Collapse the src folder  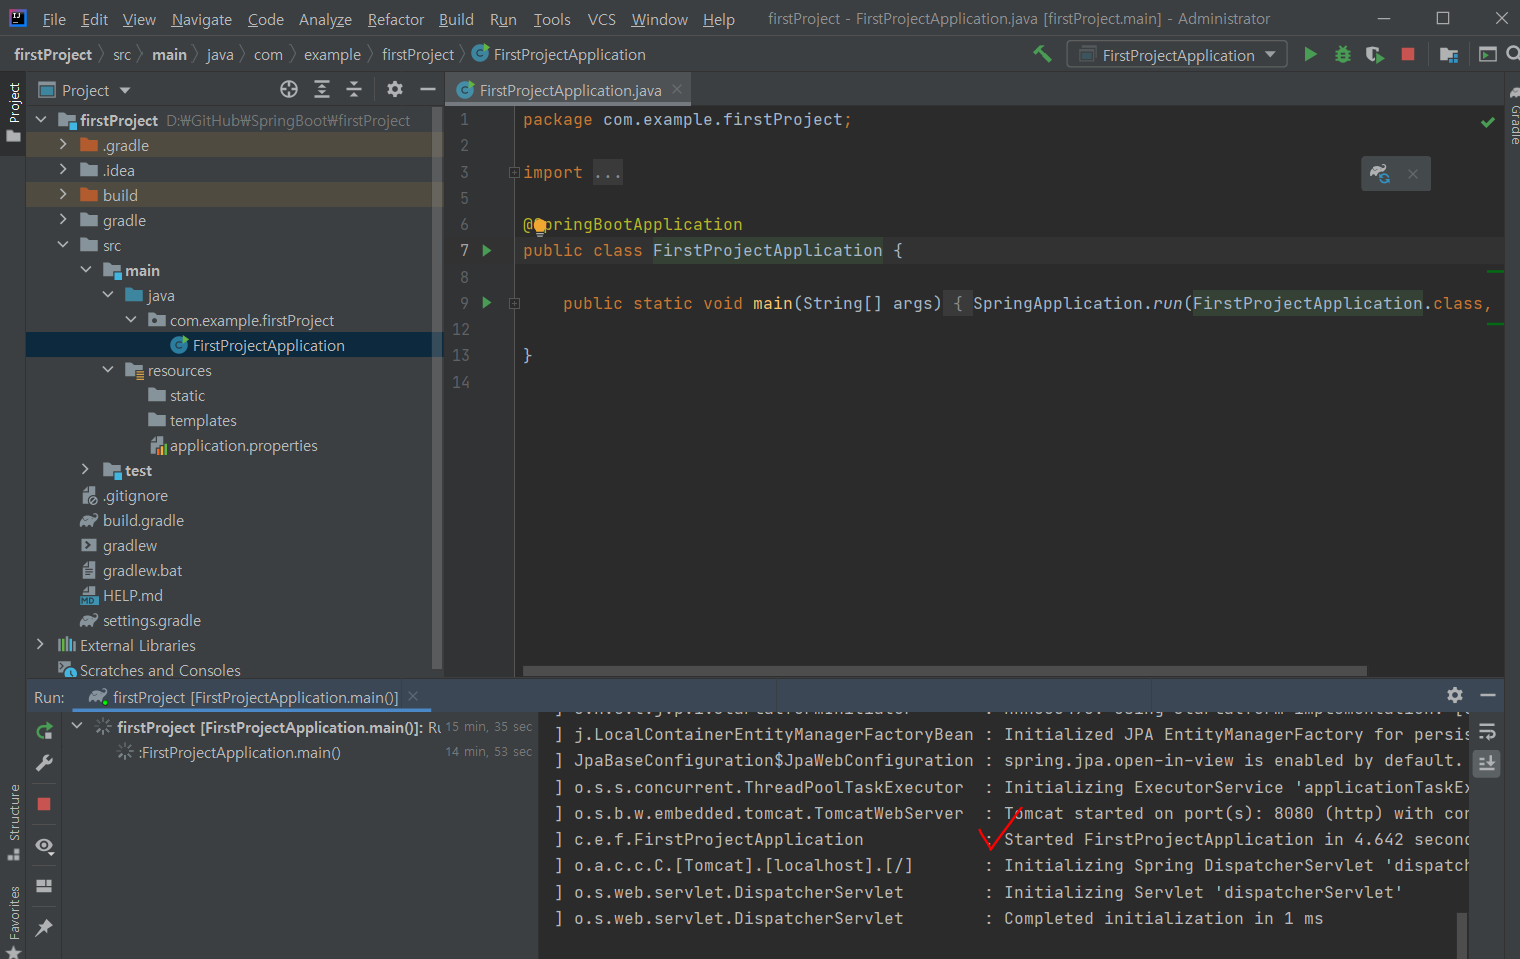pos(63,244)
